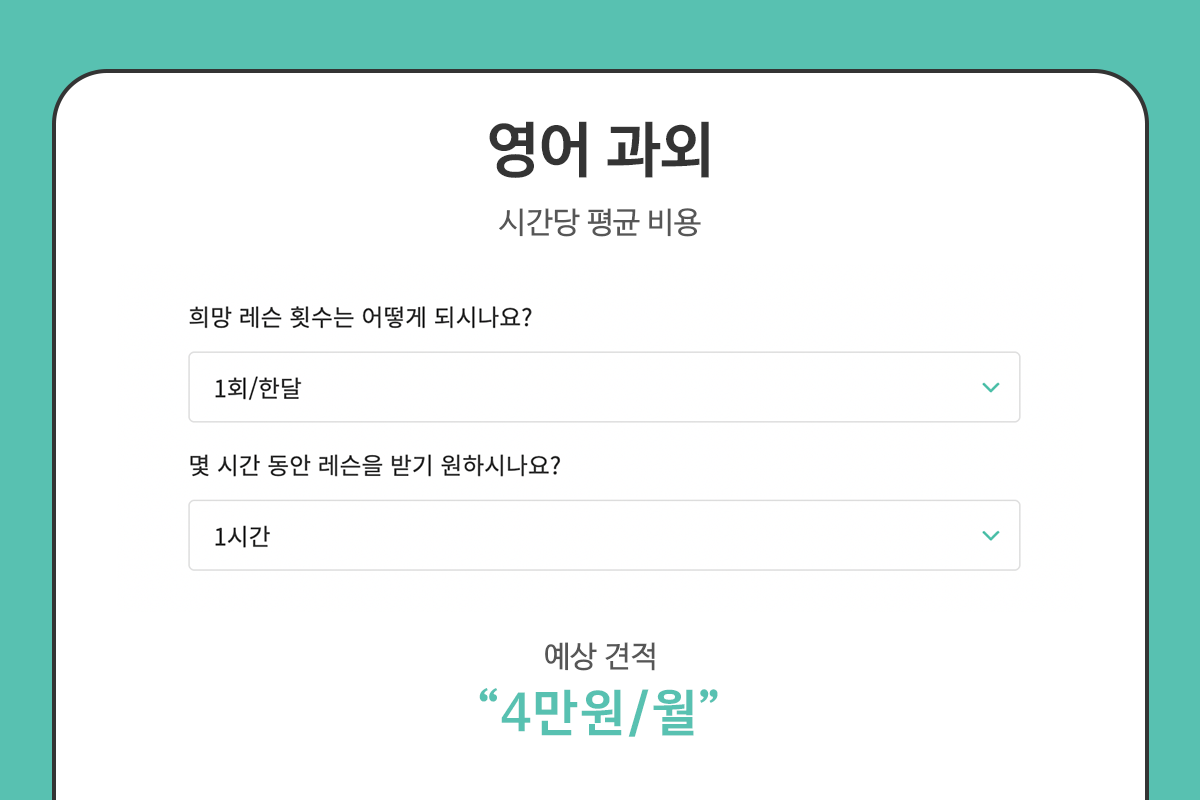The width and height of the screenshot is (1200, 800).
Task: Click the chevron on the lesson frequency dropdown
Action: [x=990, y=387]
